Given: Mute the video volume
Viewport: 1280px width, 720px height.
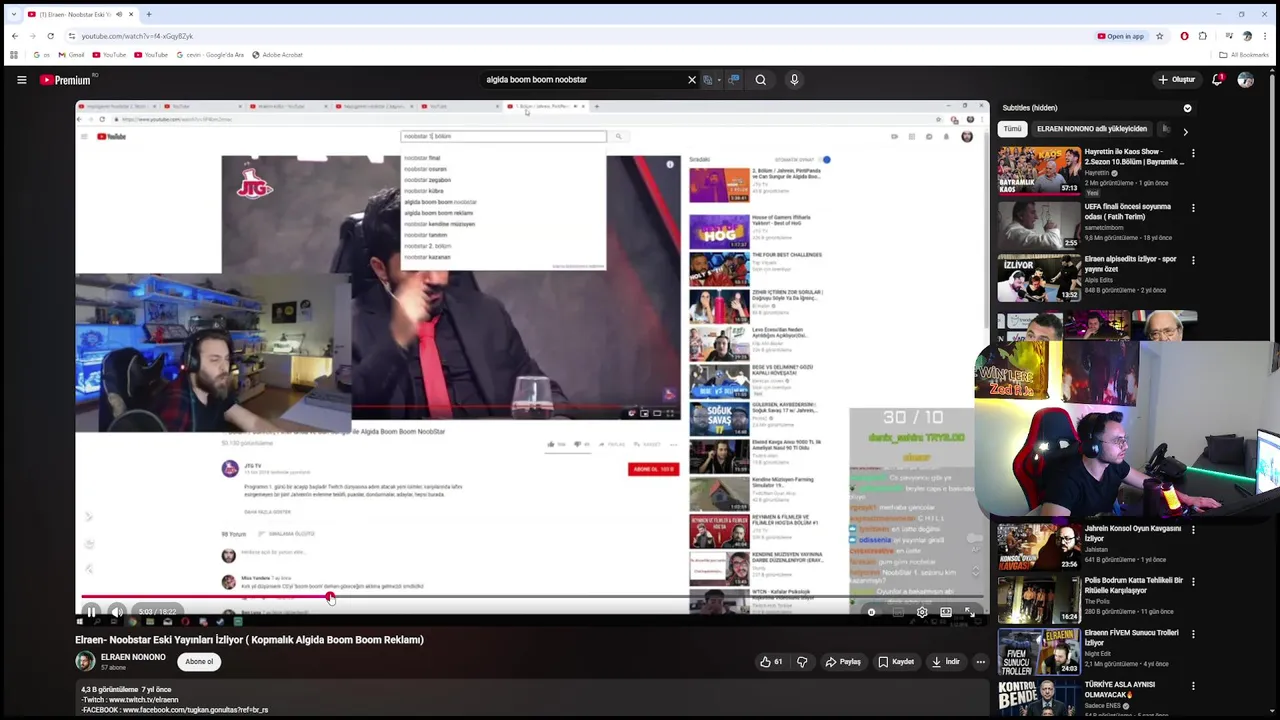Looking at the screenshot, I should [117, 612].
